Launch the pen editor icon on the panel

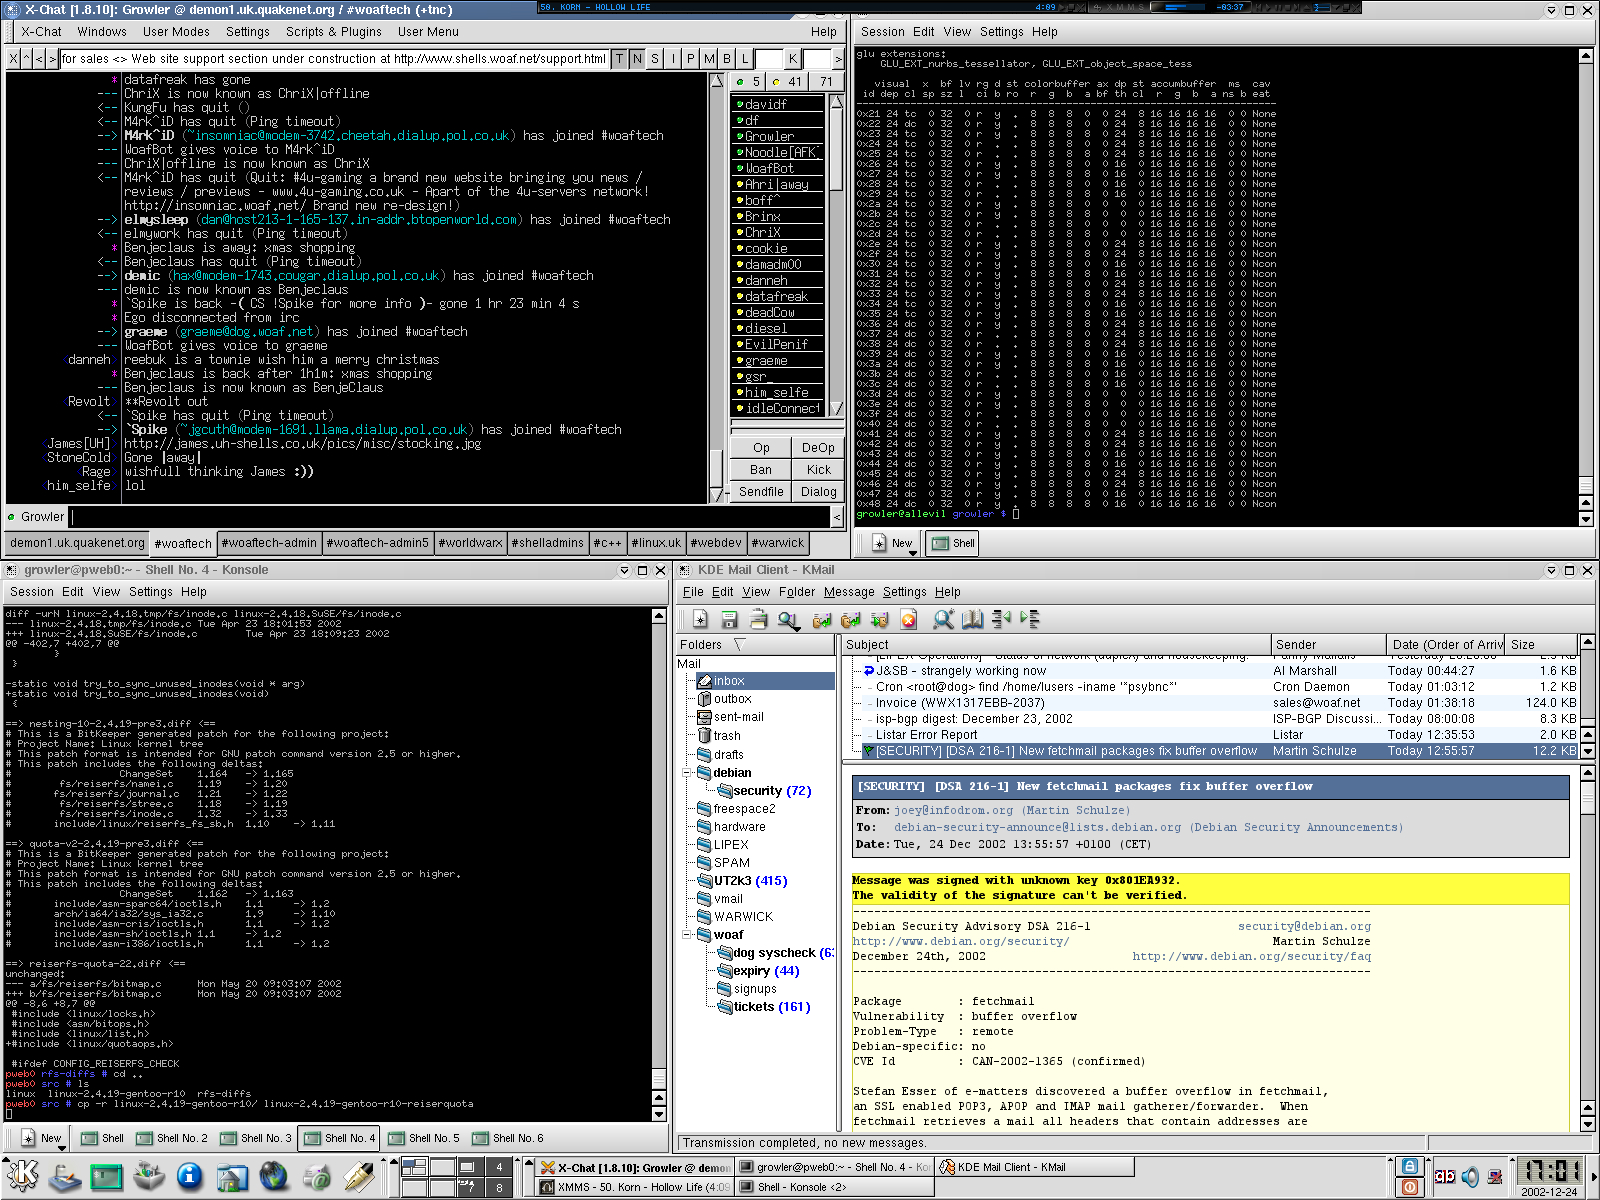tap(358, 1177)
